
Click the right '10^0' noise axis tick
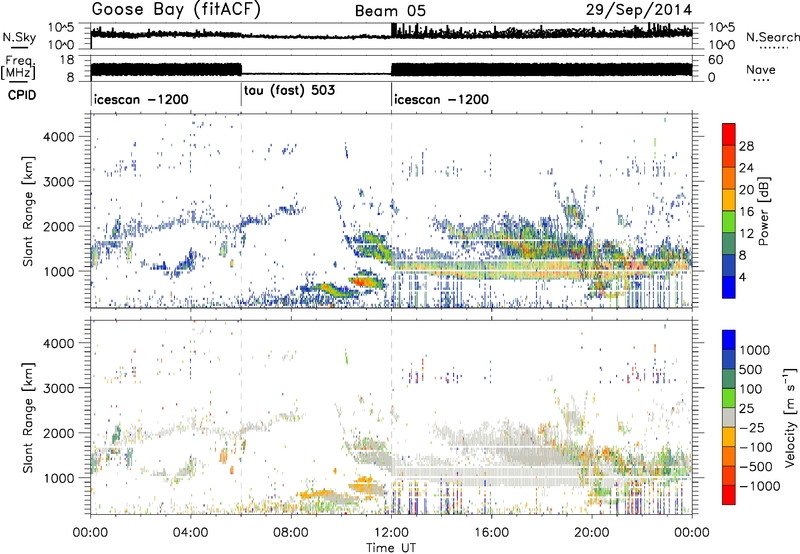point(722,45)
